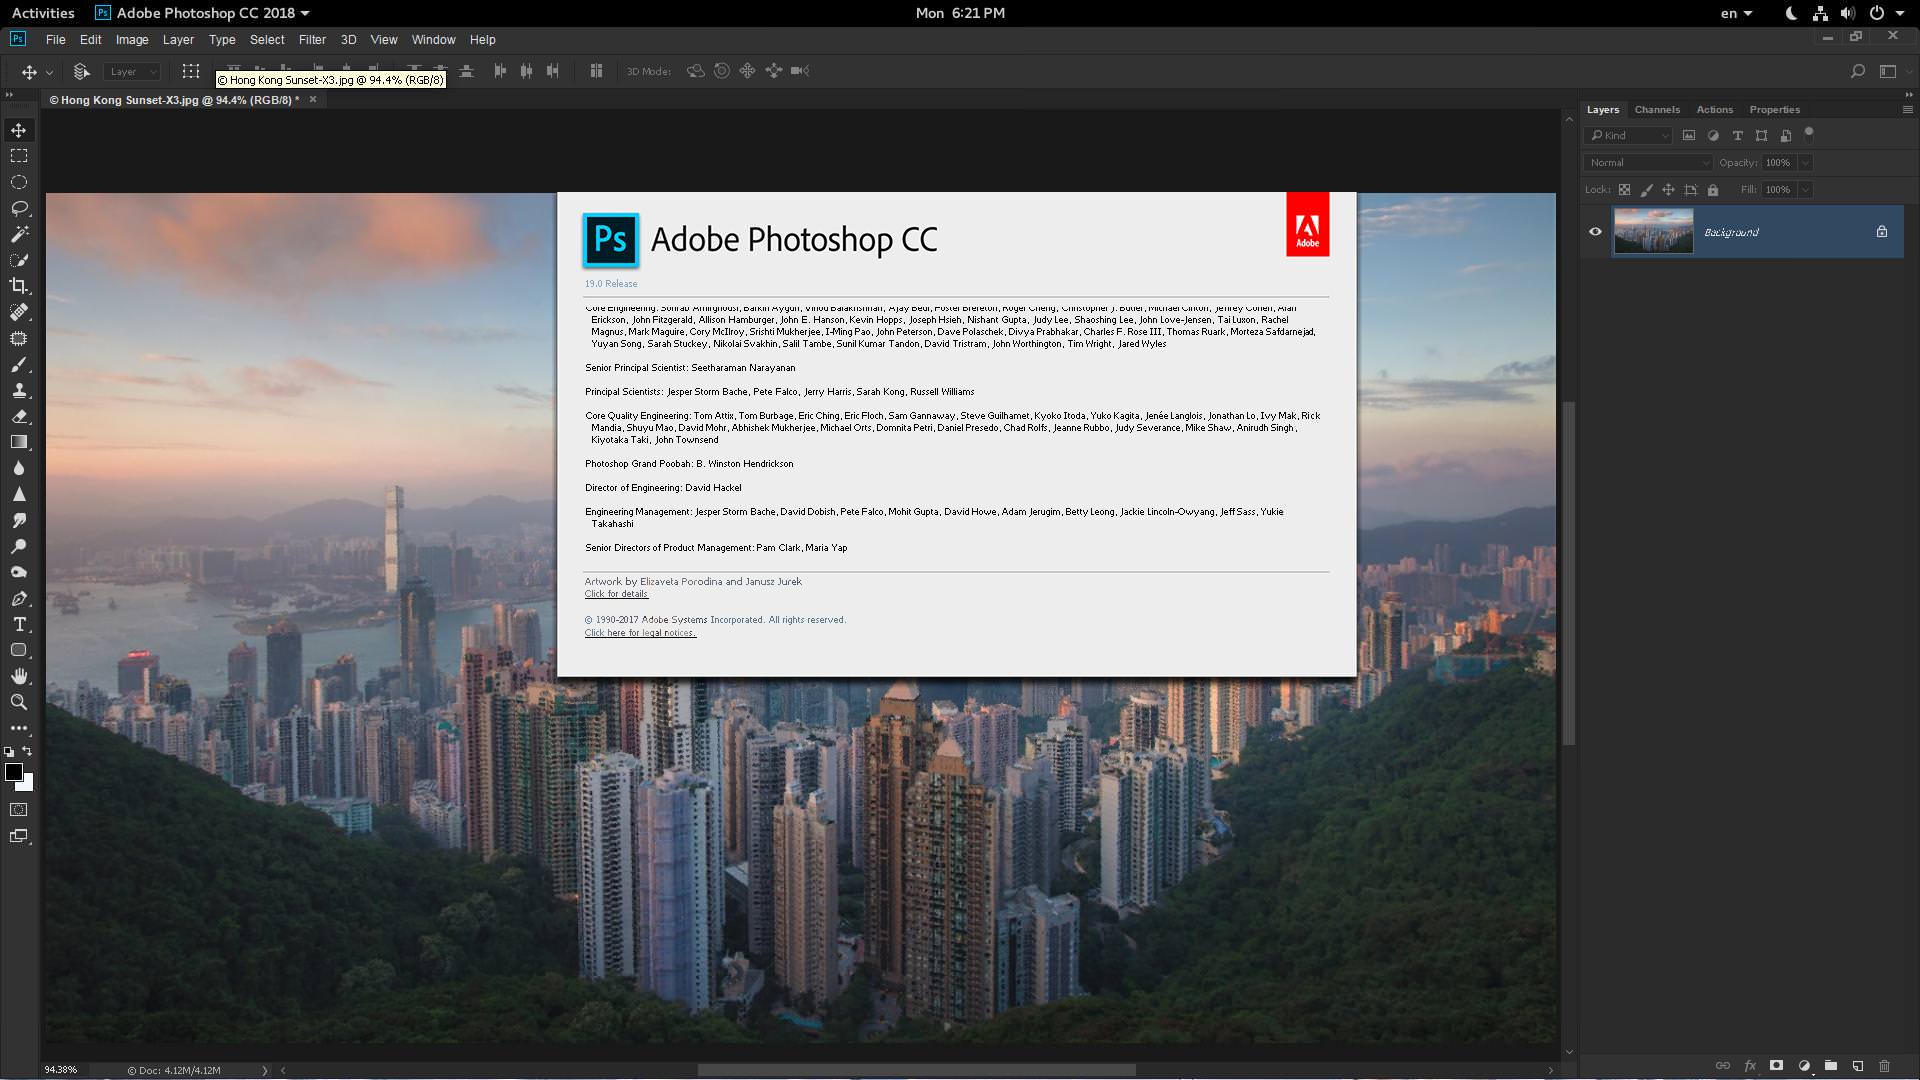This screenshot has height=1080, width=1920.
Task: Open Edit Toolbar three-dots menu
Action: pos(19,728)
